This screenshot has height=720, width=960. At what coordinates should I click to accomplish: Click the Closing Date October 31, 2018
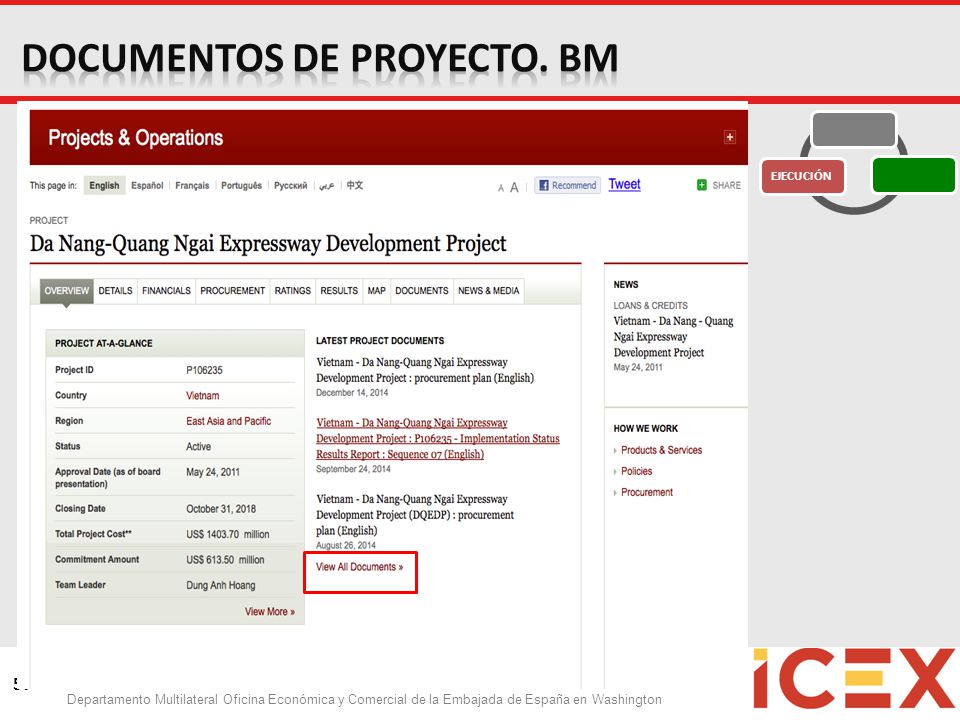pyautogui.click(x=221, y=509)
